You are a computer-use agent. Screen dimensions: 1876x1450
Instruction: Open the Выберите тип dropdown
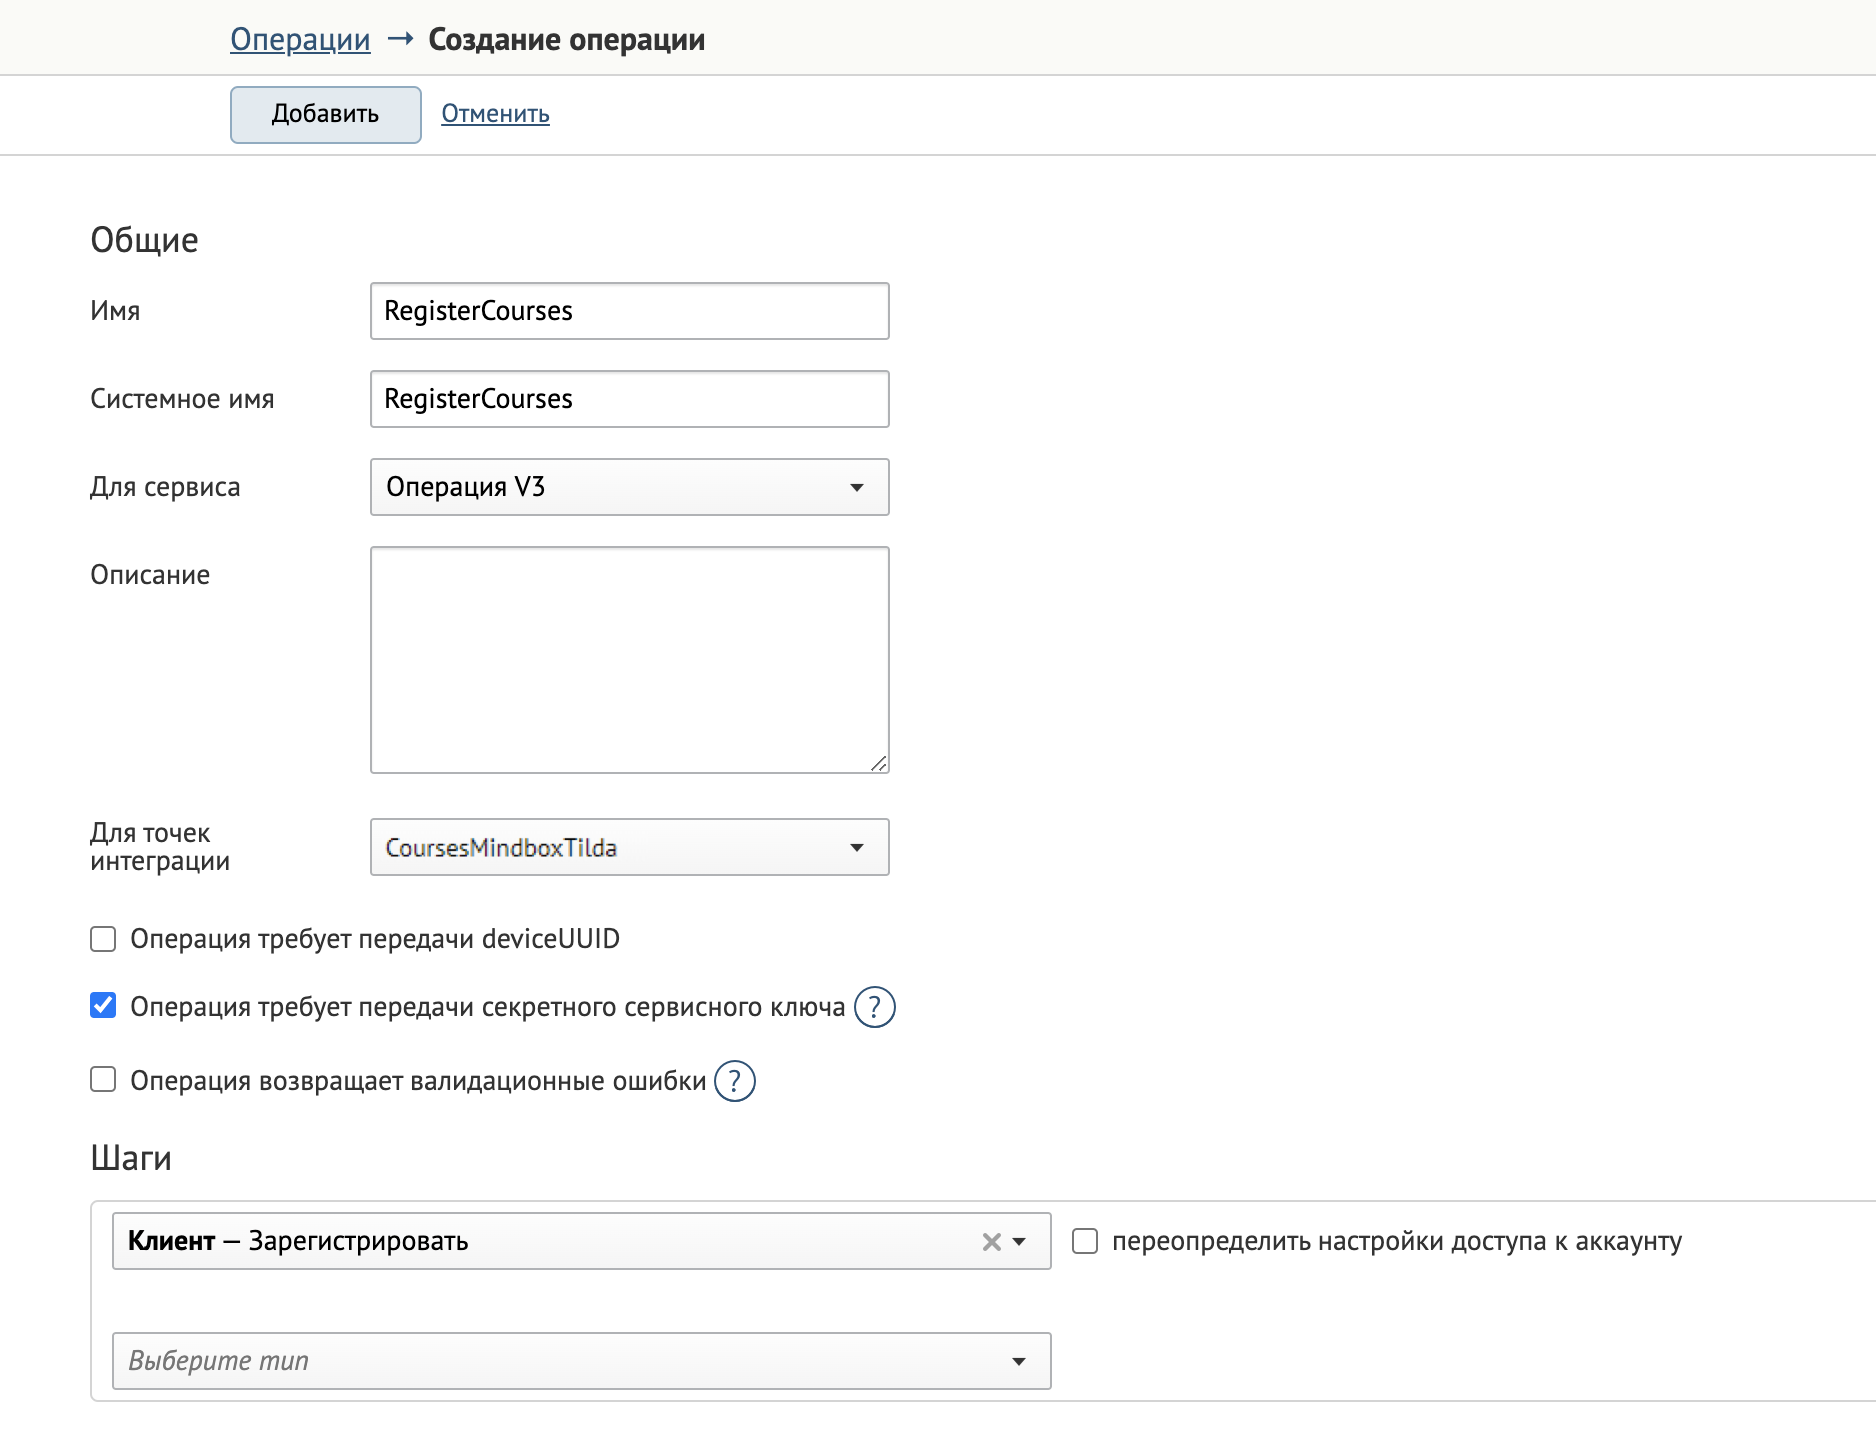[x=582, y=1361]
